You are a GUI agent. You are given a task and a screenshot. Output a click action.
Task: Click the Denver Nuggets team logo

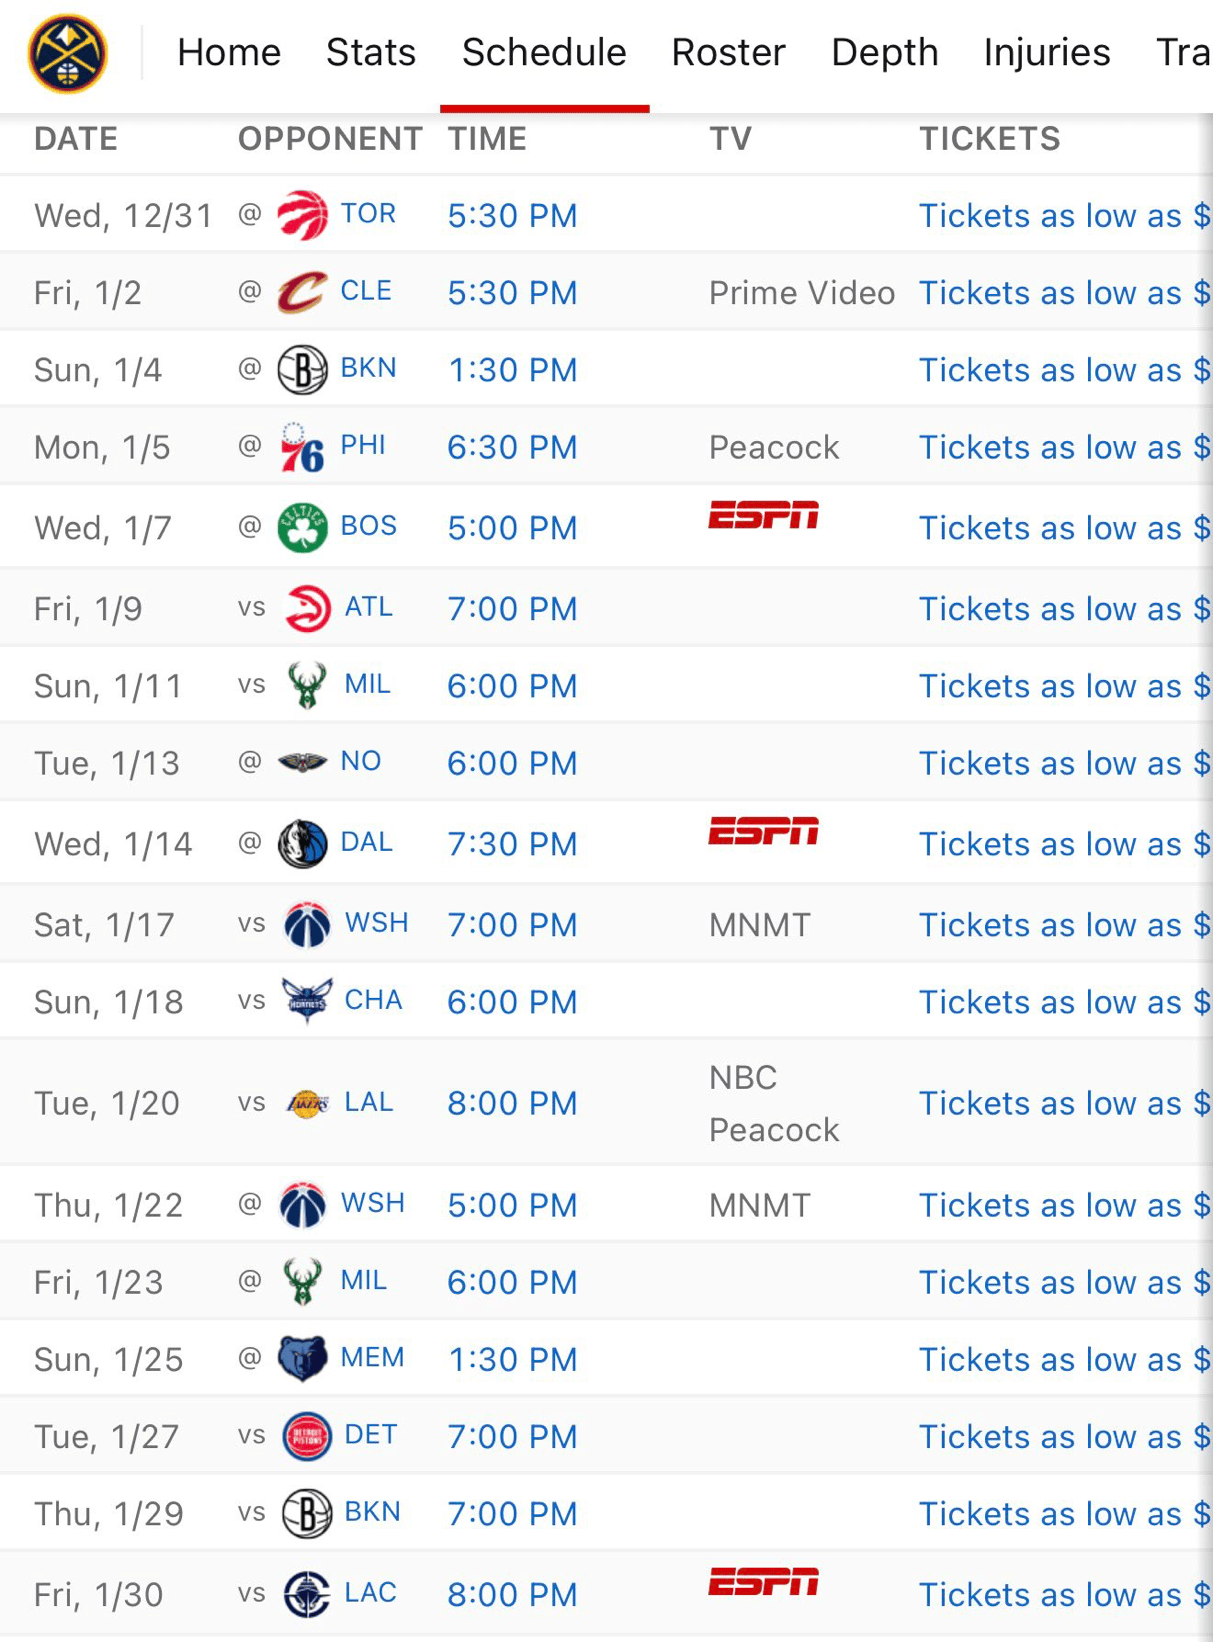click(67, 53)
